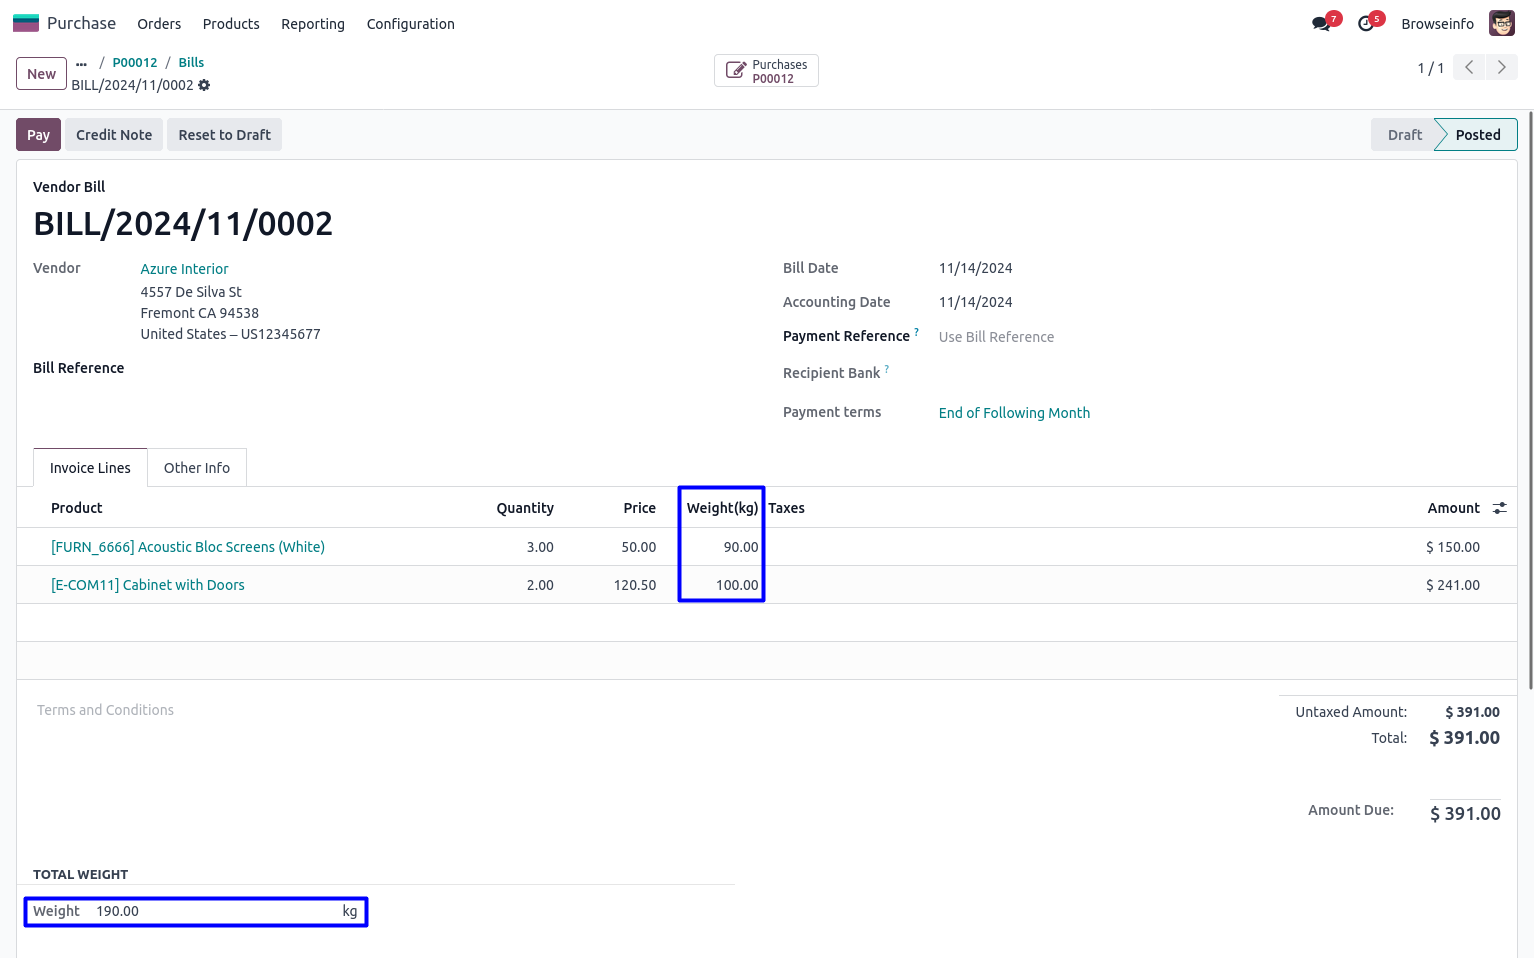Open the column settings adjust icon
Screen dimensions: 1534x958
pos(1499,508)
